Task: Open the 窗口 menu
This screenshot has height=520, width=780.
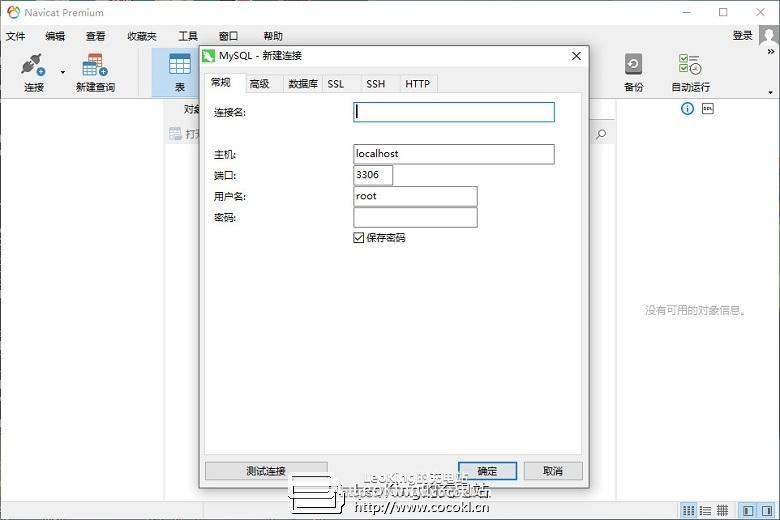Action: tap(228, 36)
